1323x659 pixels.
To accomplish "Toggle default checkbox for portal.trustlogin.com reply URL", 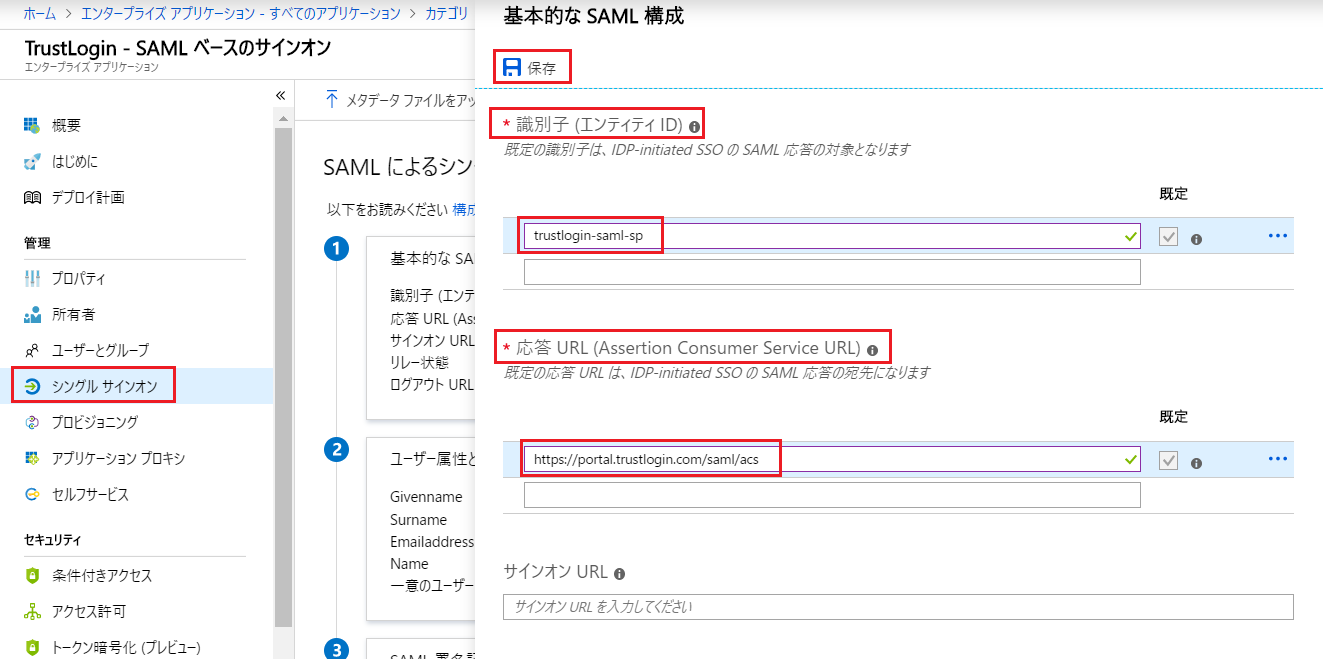I will coord(1168,460).
